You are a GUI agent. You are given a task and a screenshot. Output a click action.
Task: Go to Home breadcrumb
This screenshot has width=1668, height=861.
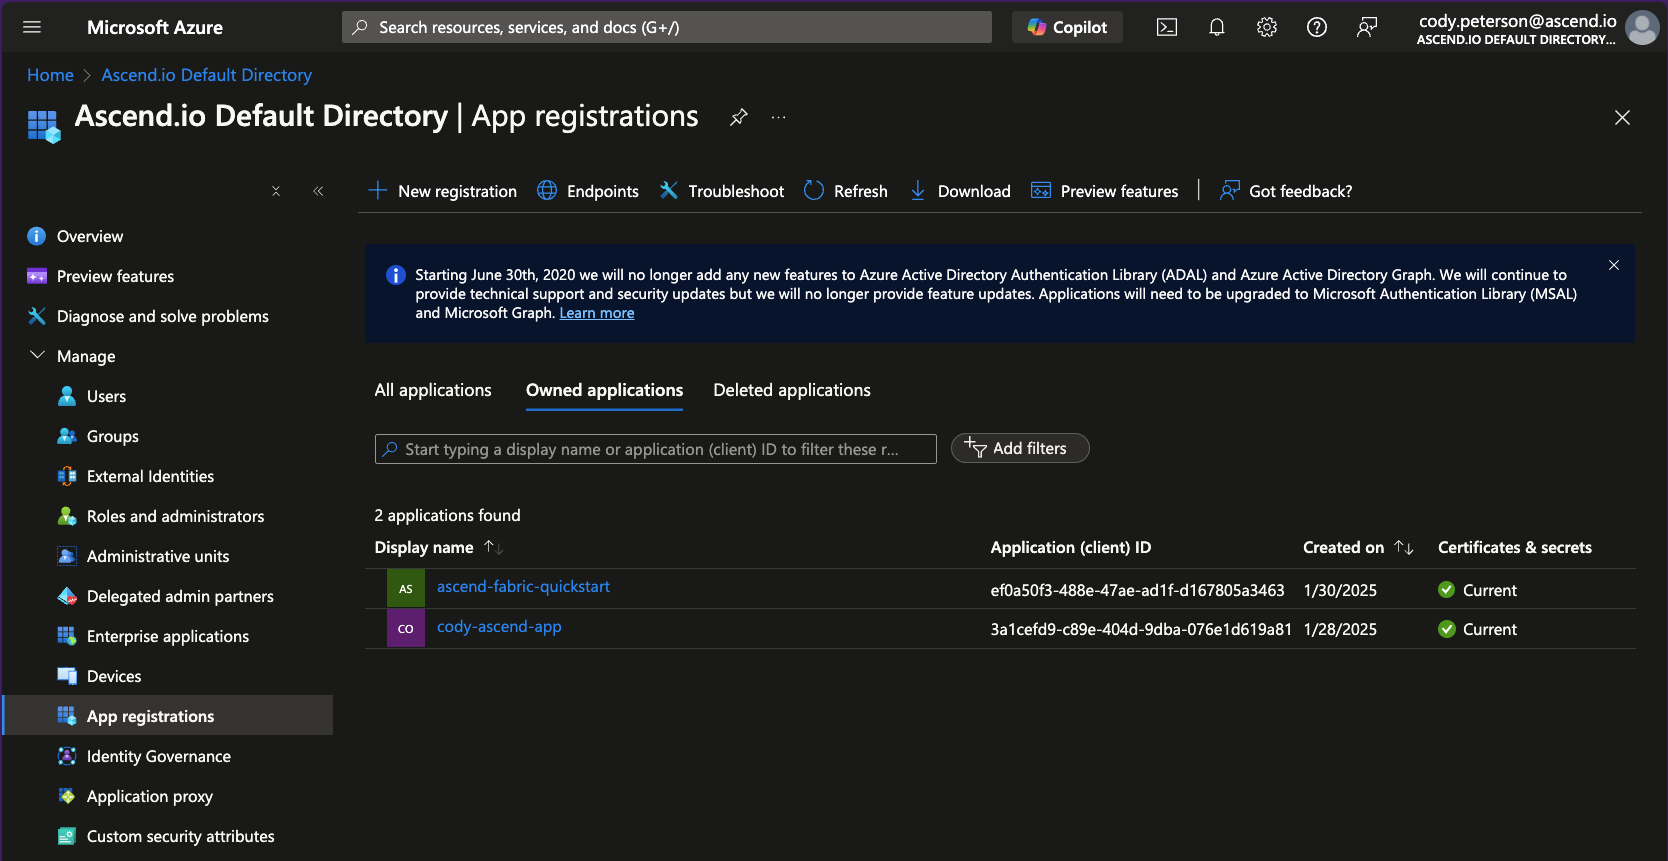pyautogui.click(x=50, y=75)
